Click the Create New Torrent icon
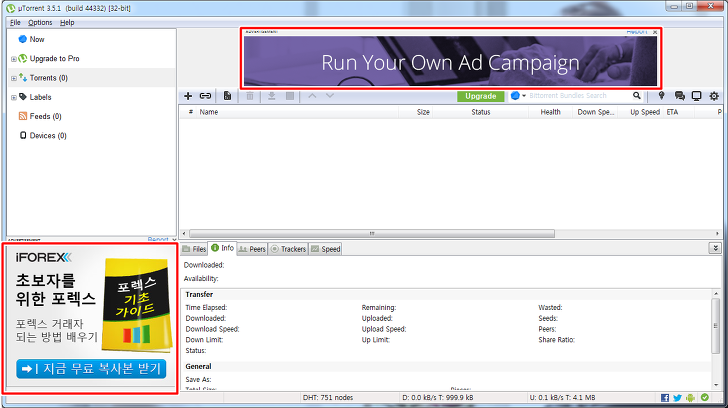The width and height of the screenshot is (728, 408). pos(228,96)
